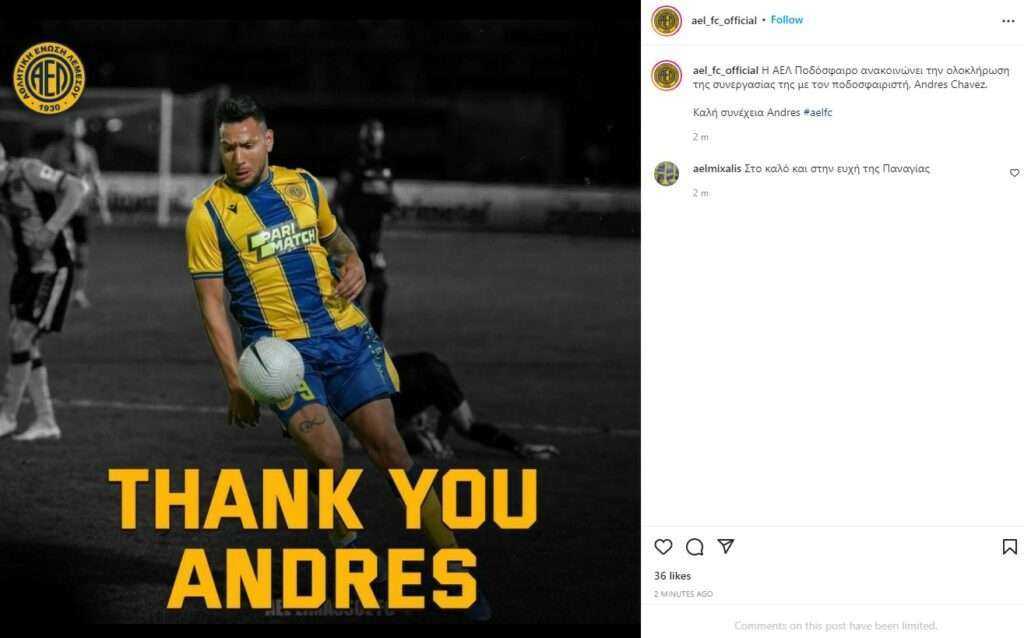Viewport: 1024px width, 638px height.
Task: Like the post with the heart icon
Action: [x=663, y=547]
